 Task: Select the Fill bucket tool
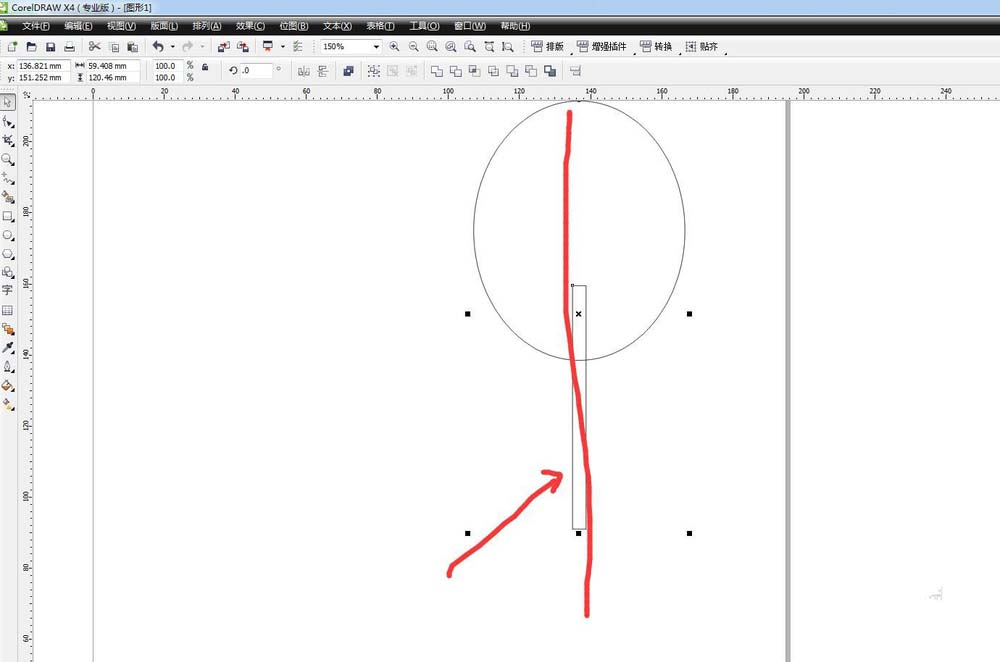(8, 386)
